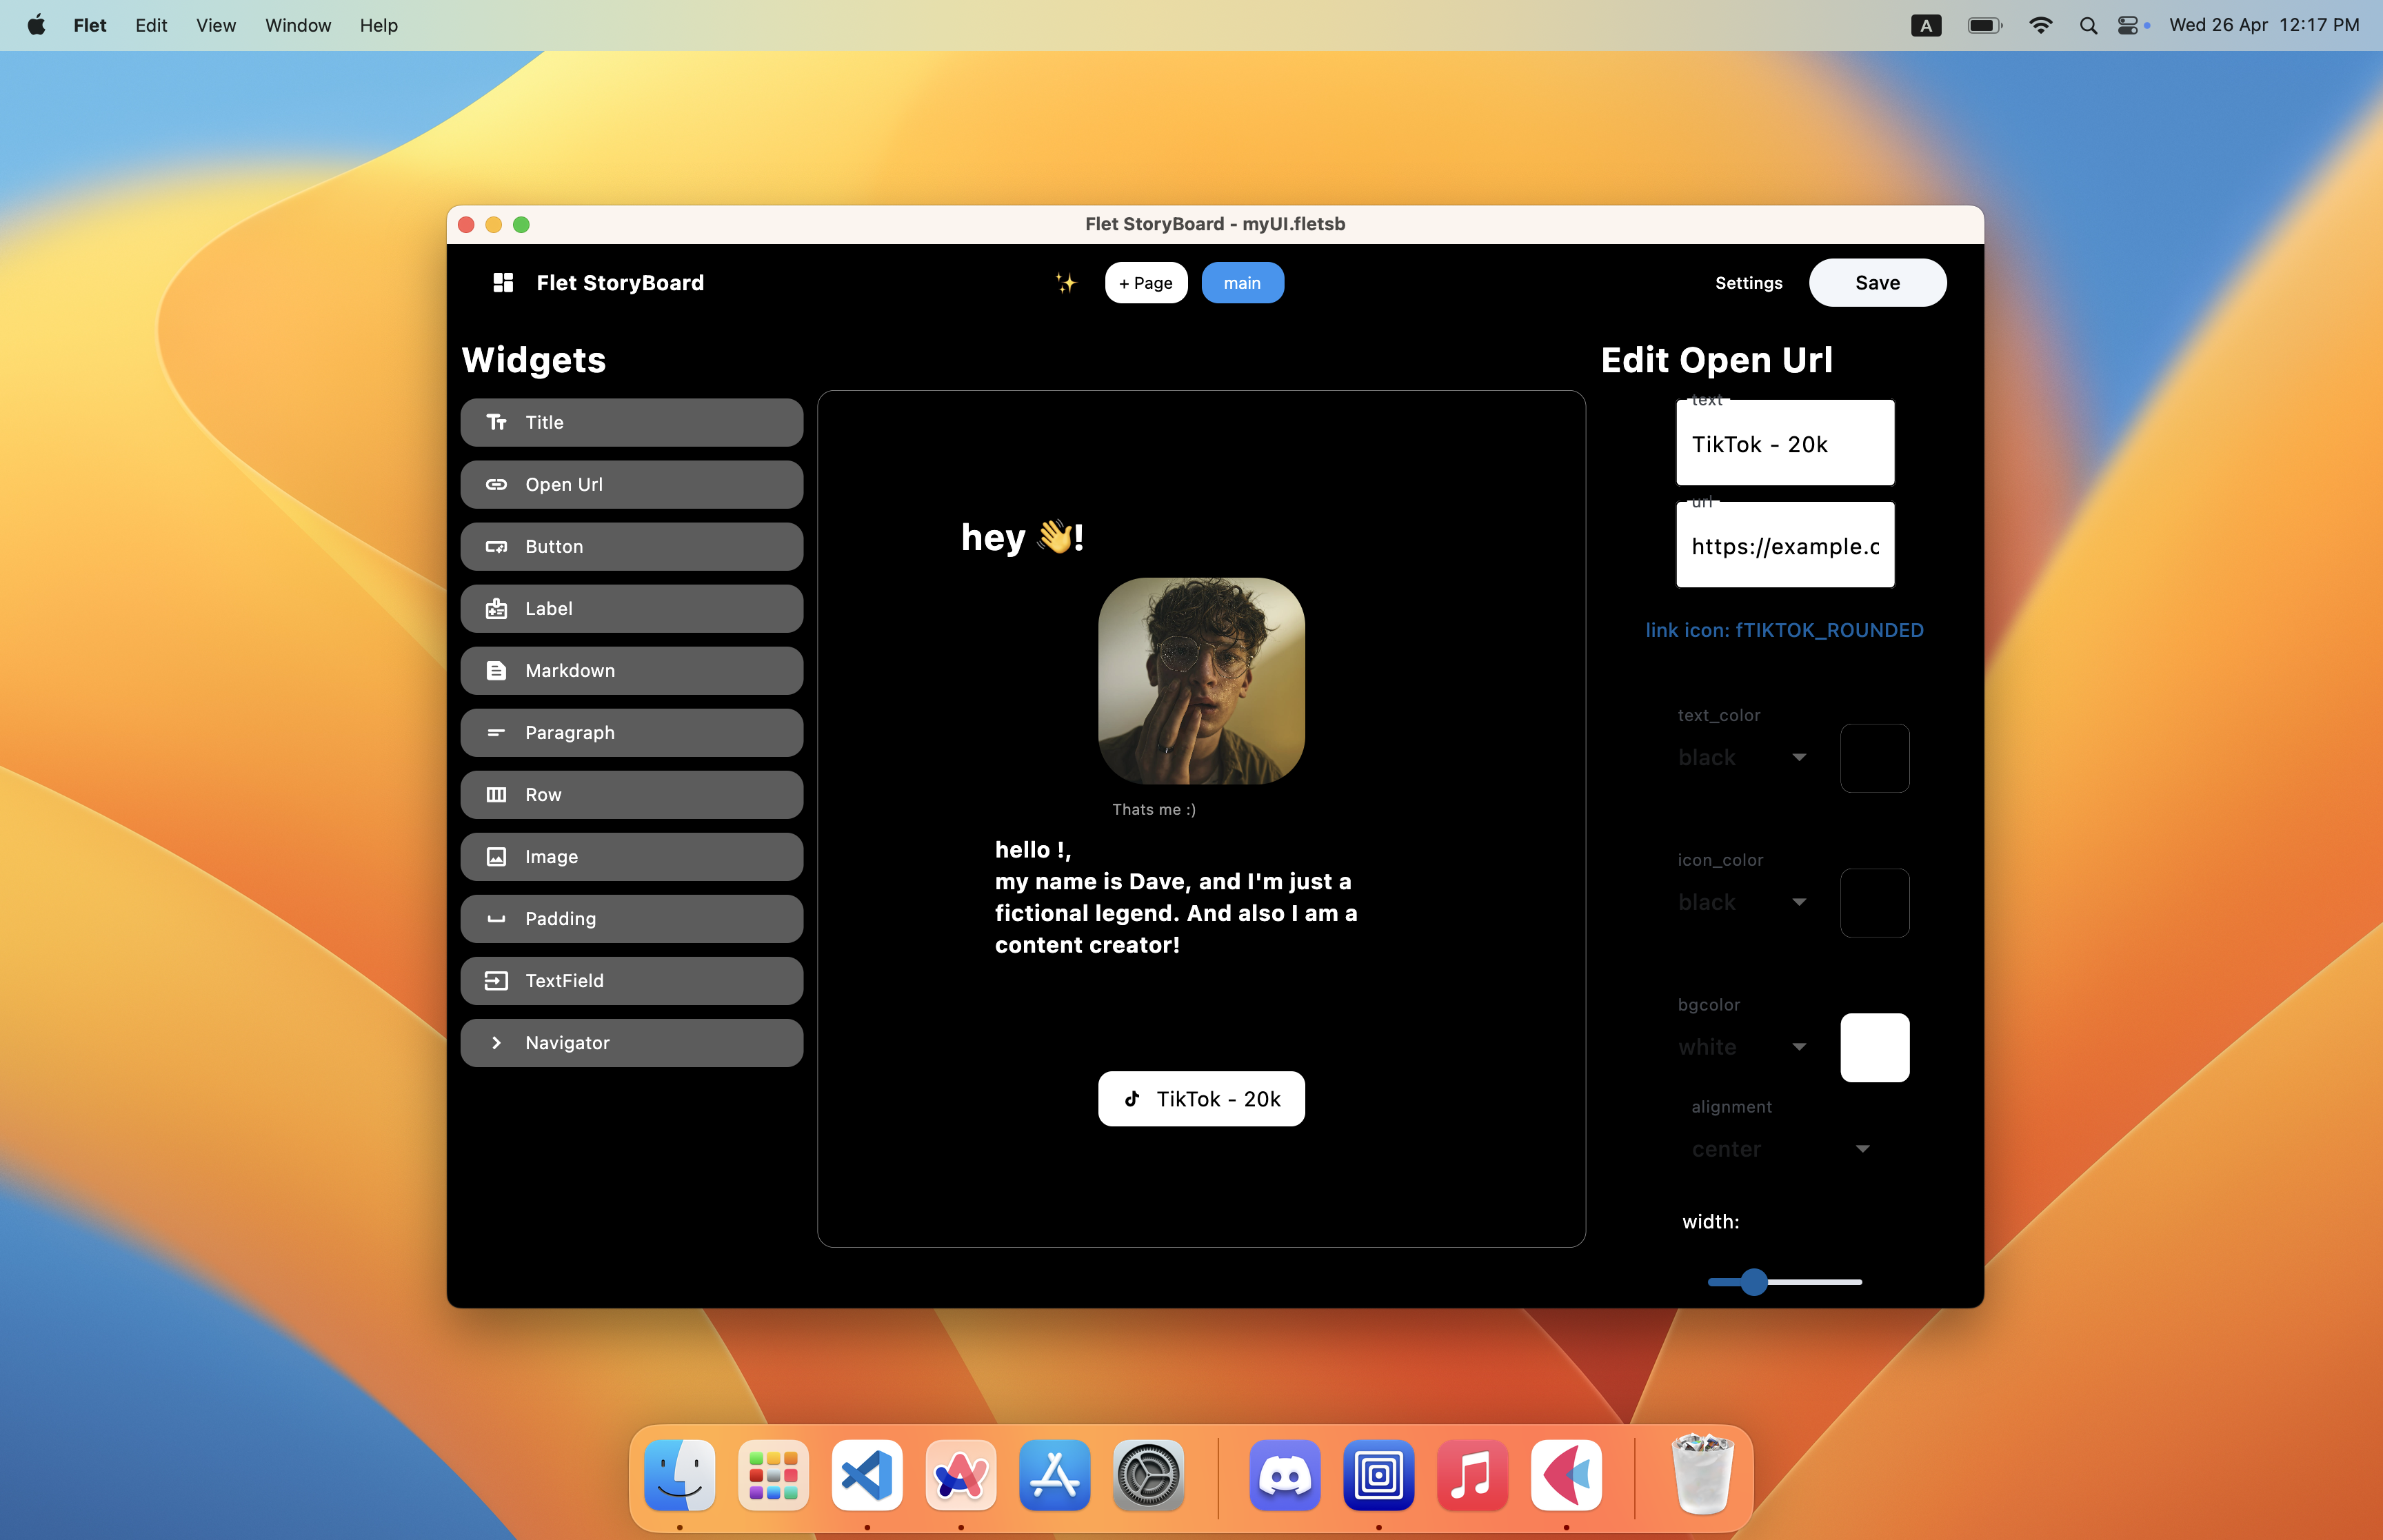The image size is (2383, 1540).
Task: Open the Help menu
Action: click(x=379, y=25)
